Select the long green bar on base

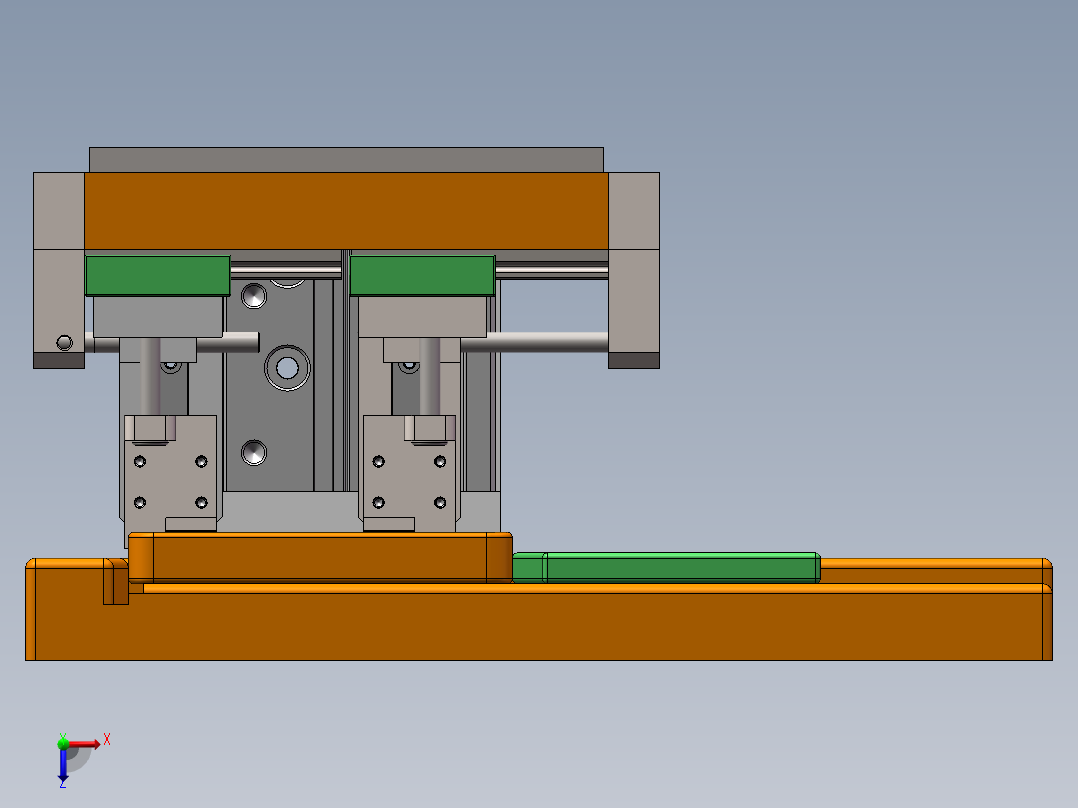[x=666, y=568]
